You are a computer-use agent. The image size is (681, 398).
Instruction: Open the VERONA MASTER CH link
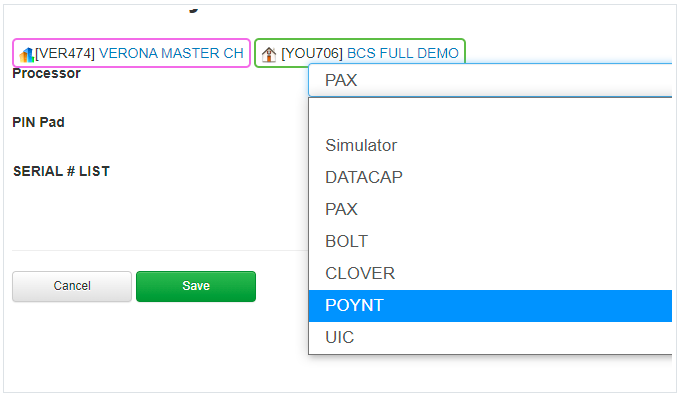(x=171, y=53)
